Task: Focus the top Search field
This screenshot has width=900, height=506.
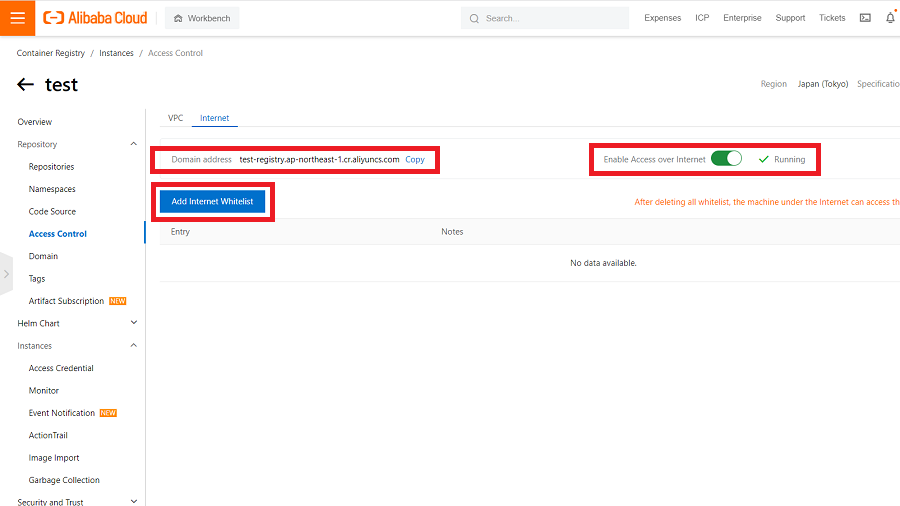Action: click(x=545, y=18)
